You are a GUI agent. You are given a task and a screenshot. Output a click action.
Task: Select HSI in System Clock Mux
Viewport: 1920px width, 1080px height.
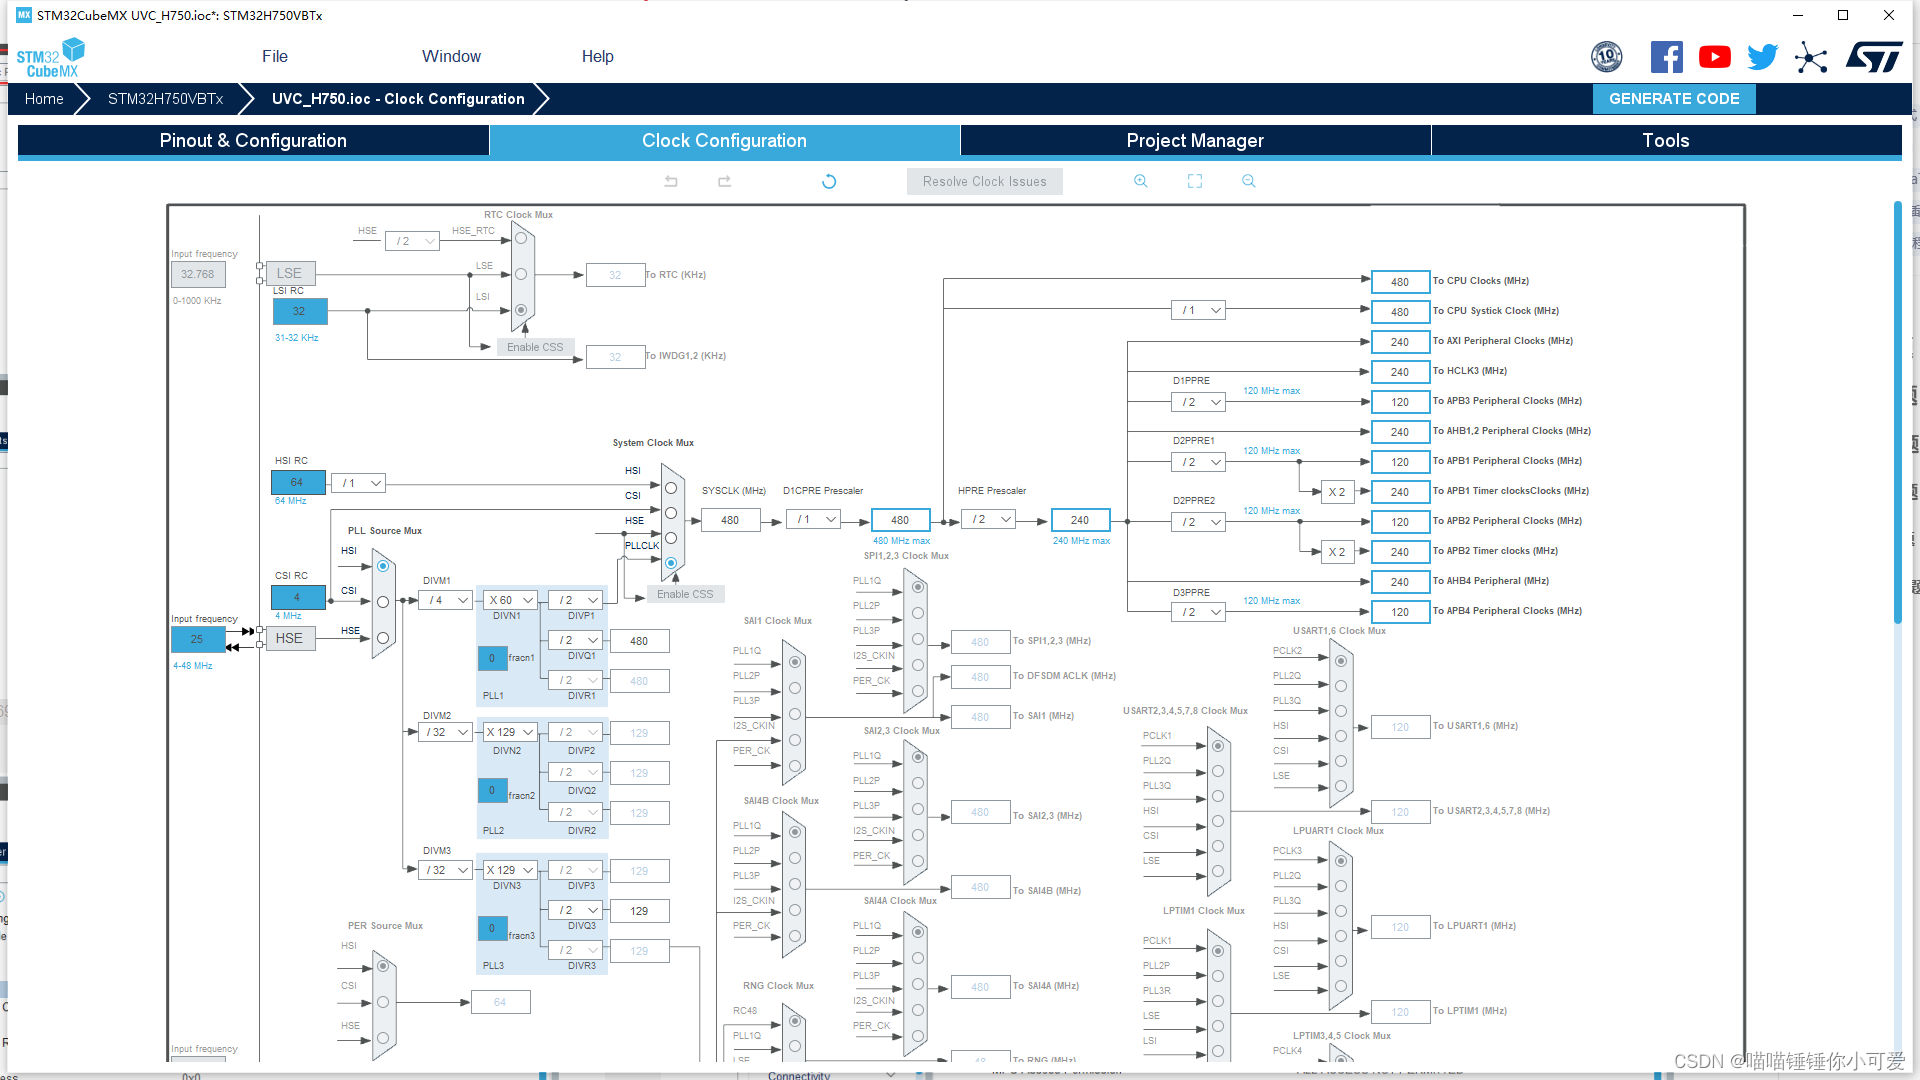671,488
